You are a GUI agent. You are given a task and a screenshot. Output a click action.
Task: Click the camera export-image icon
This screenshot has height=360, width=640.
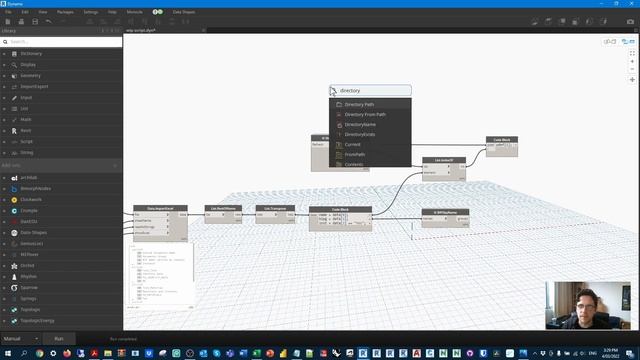click(630, 22)
